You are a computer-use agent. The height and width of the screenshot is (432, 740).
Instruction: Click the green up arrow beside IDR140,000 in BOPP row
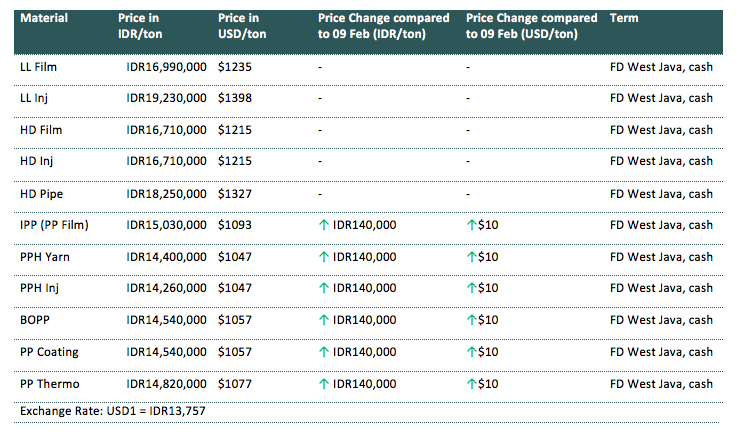[324, 320]
